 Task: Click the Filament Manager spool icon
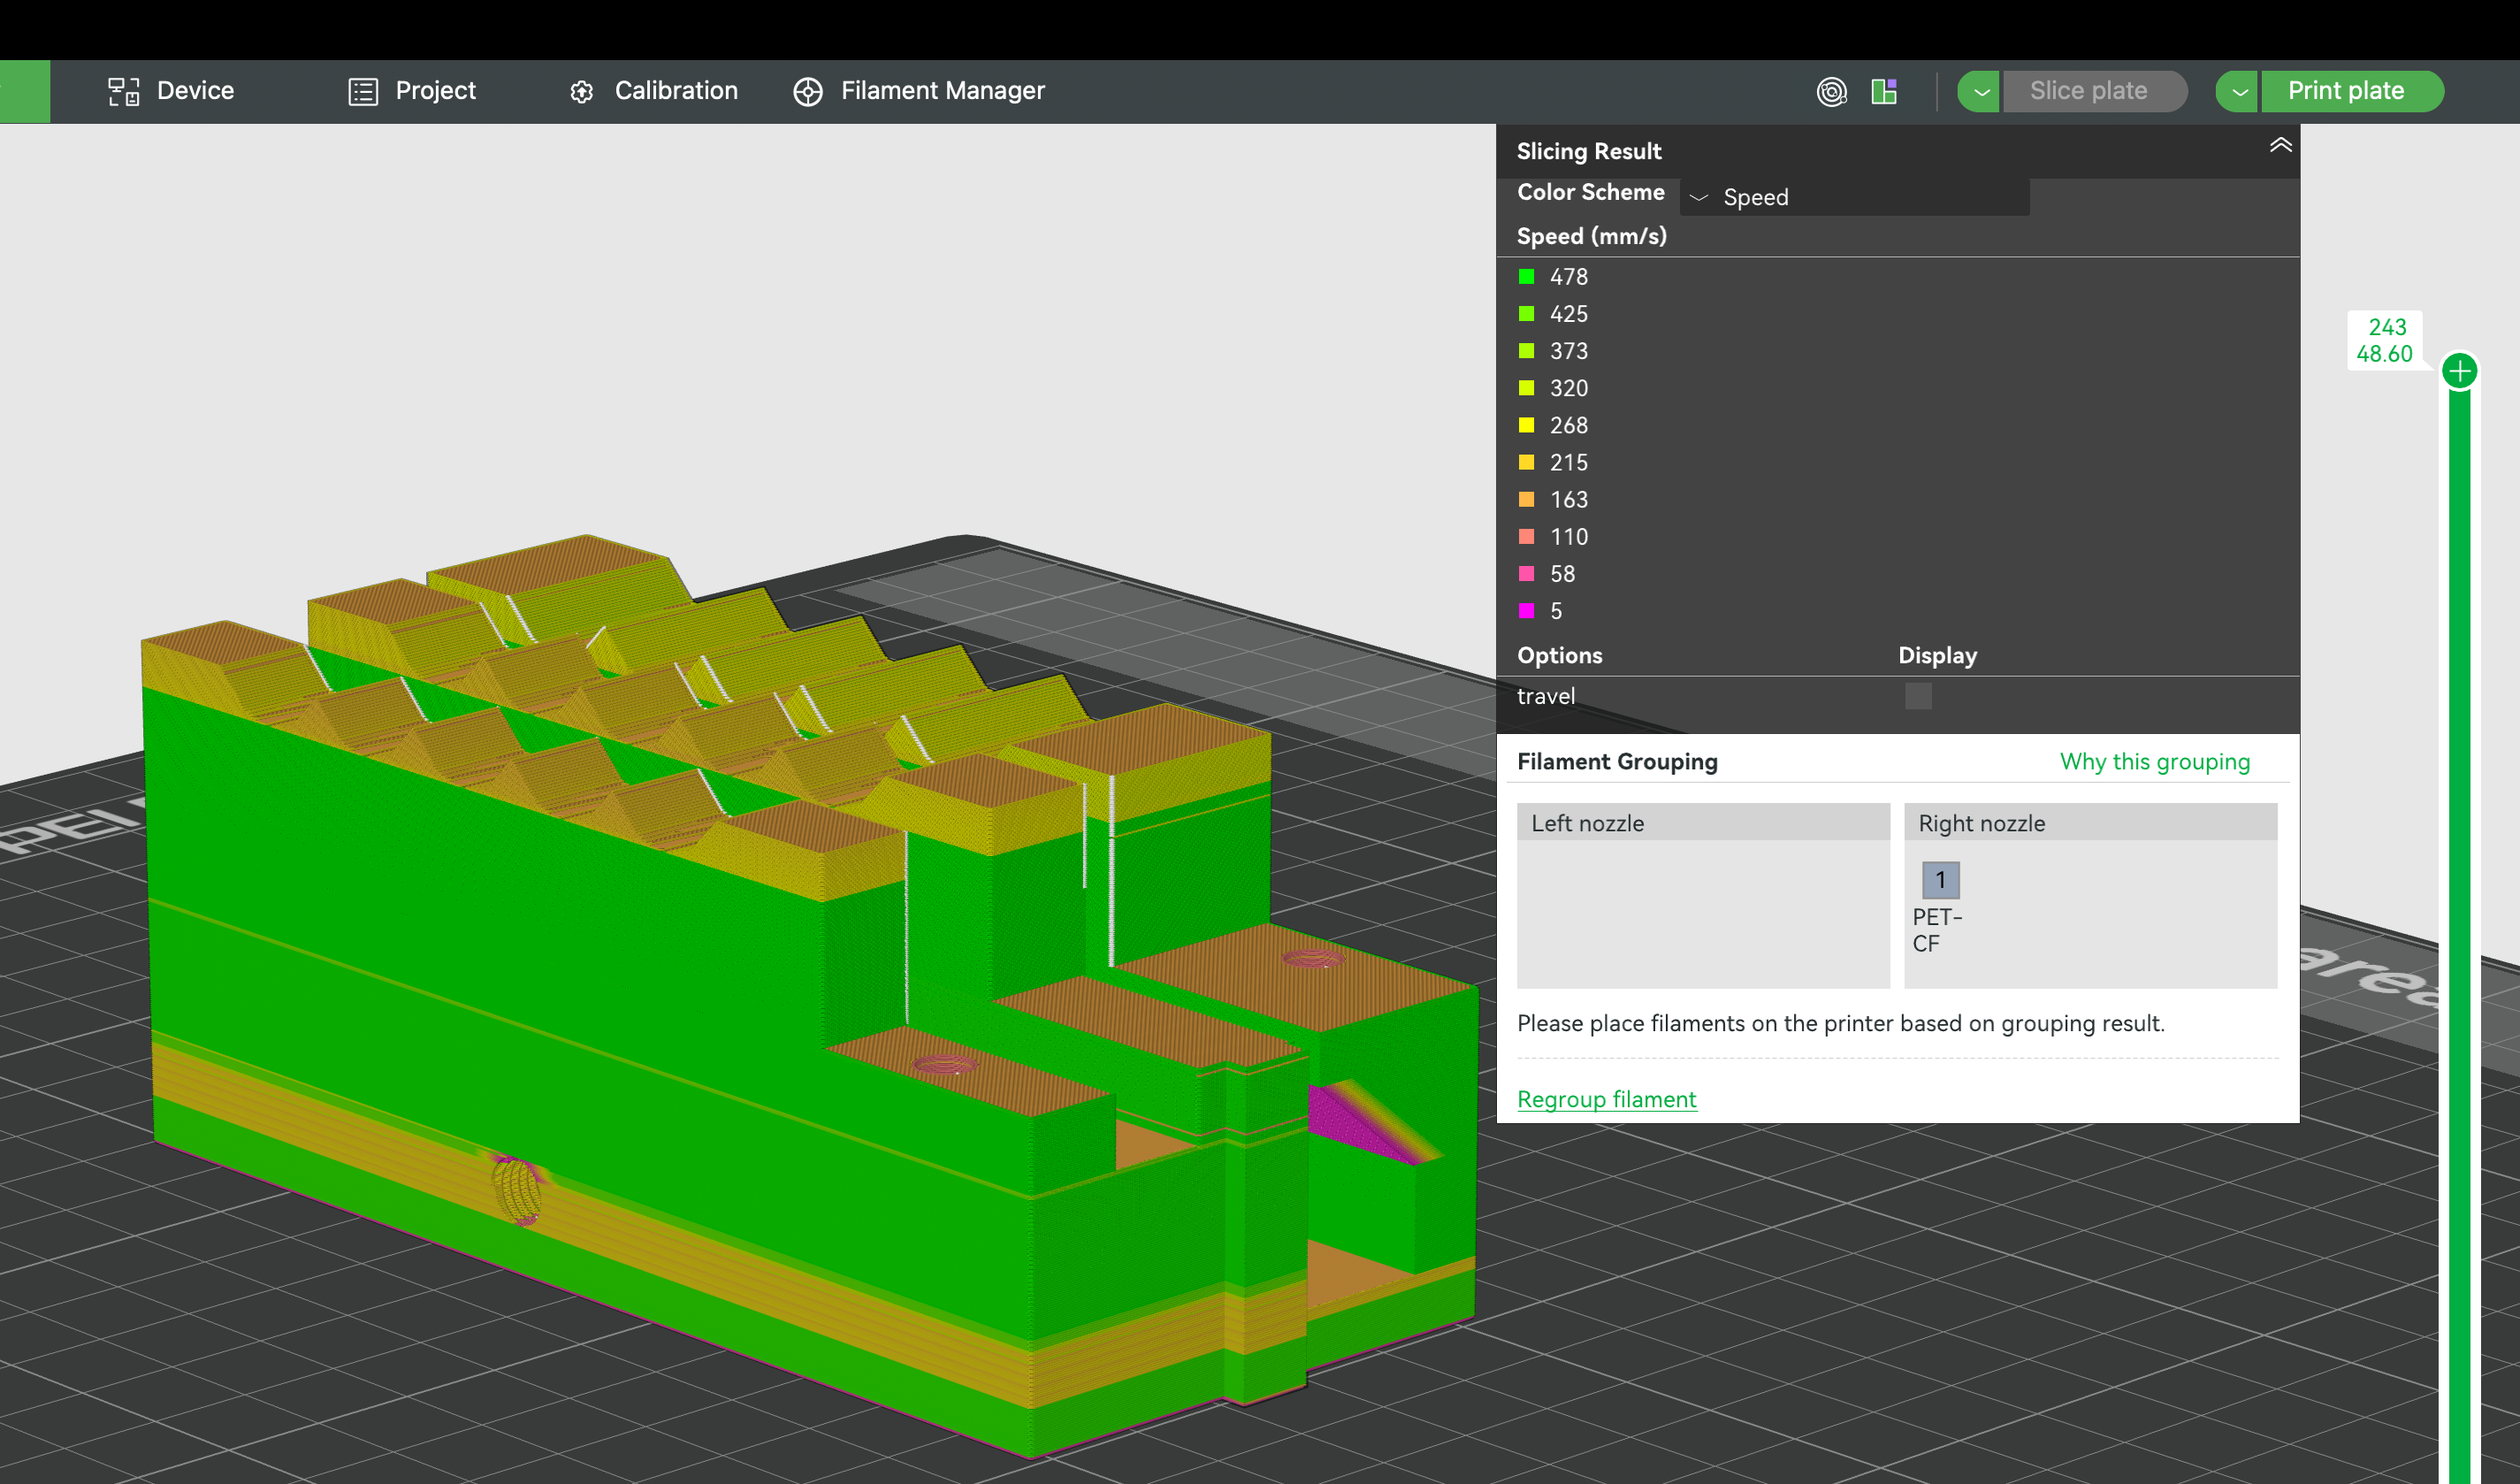coord(808,92)
